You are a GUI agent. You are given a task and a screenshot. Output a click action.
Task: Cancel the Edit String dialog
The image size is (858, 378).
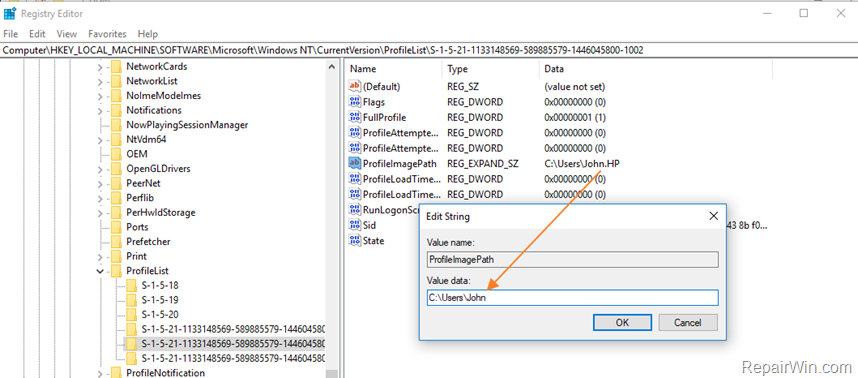(688, 322)
